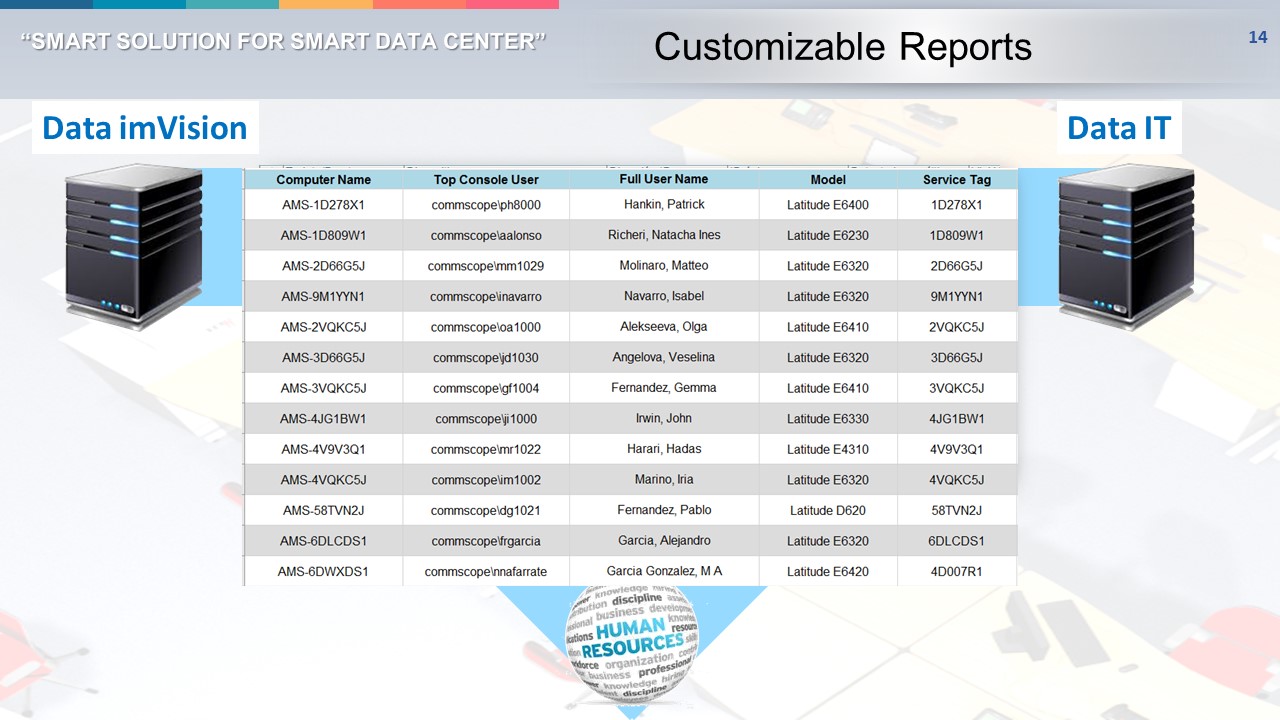1280x720 pixels.
Task: Click the Customizable Reports title
Action: point(843,46)
